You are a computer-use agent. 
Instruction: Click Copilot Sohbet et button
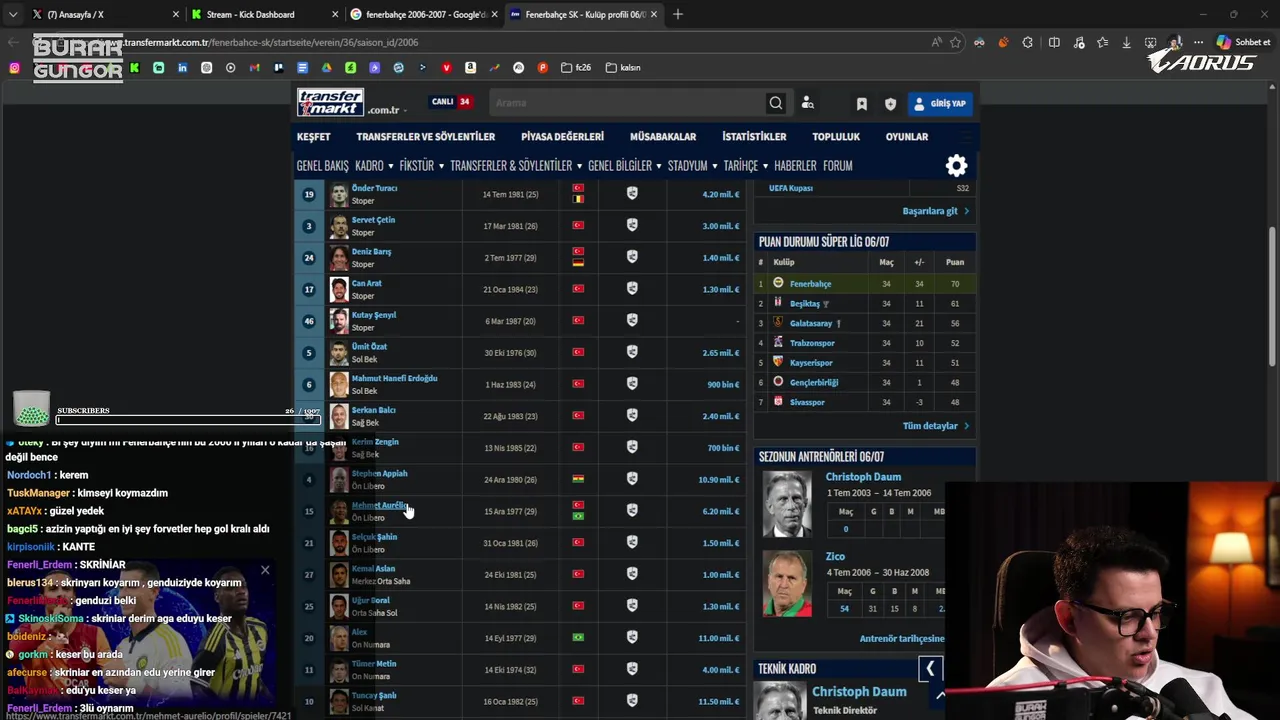(x=1243, y=43)
